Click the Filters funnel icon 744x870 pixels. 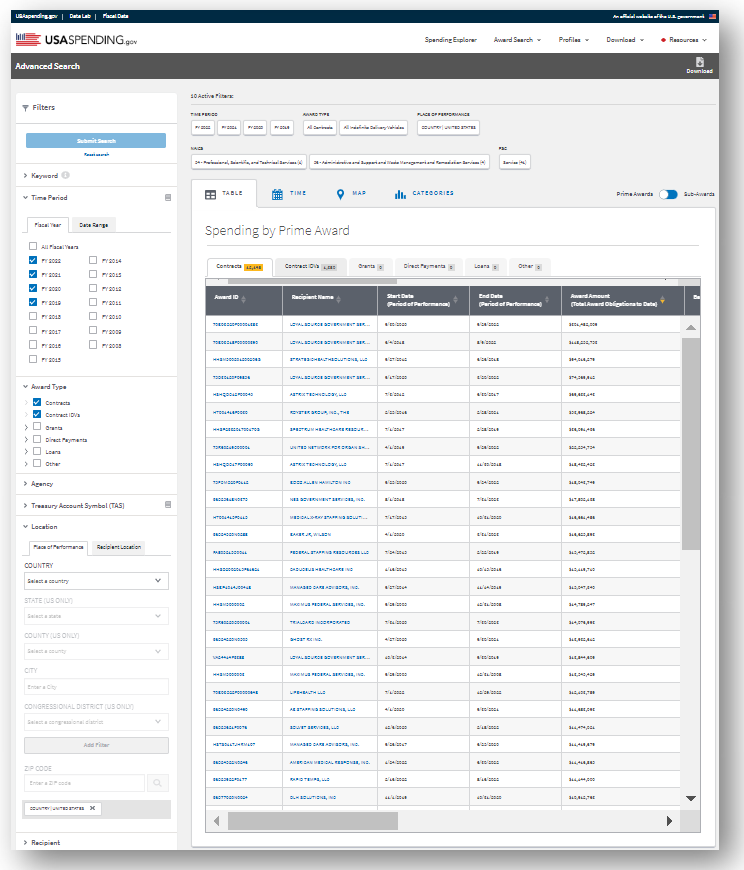click(26, 108)
